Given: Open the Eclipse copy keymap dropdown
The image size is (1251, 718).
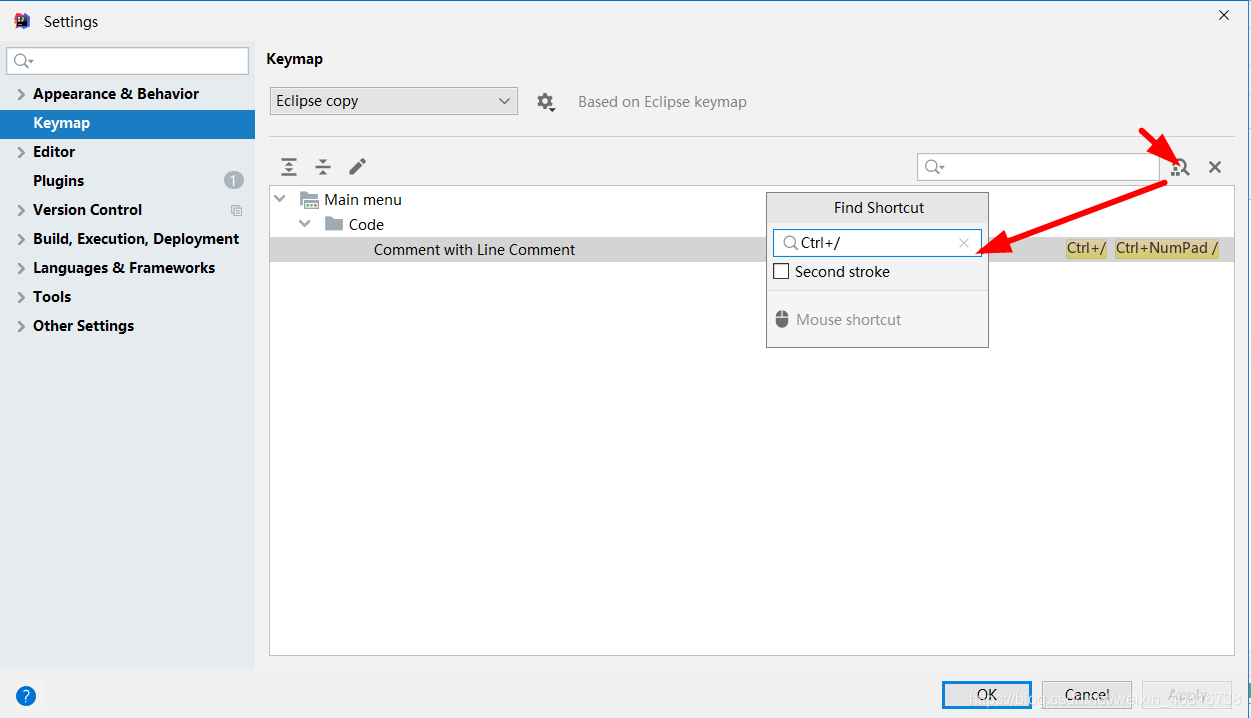Looking at the screenshot, I should point(394,101).
